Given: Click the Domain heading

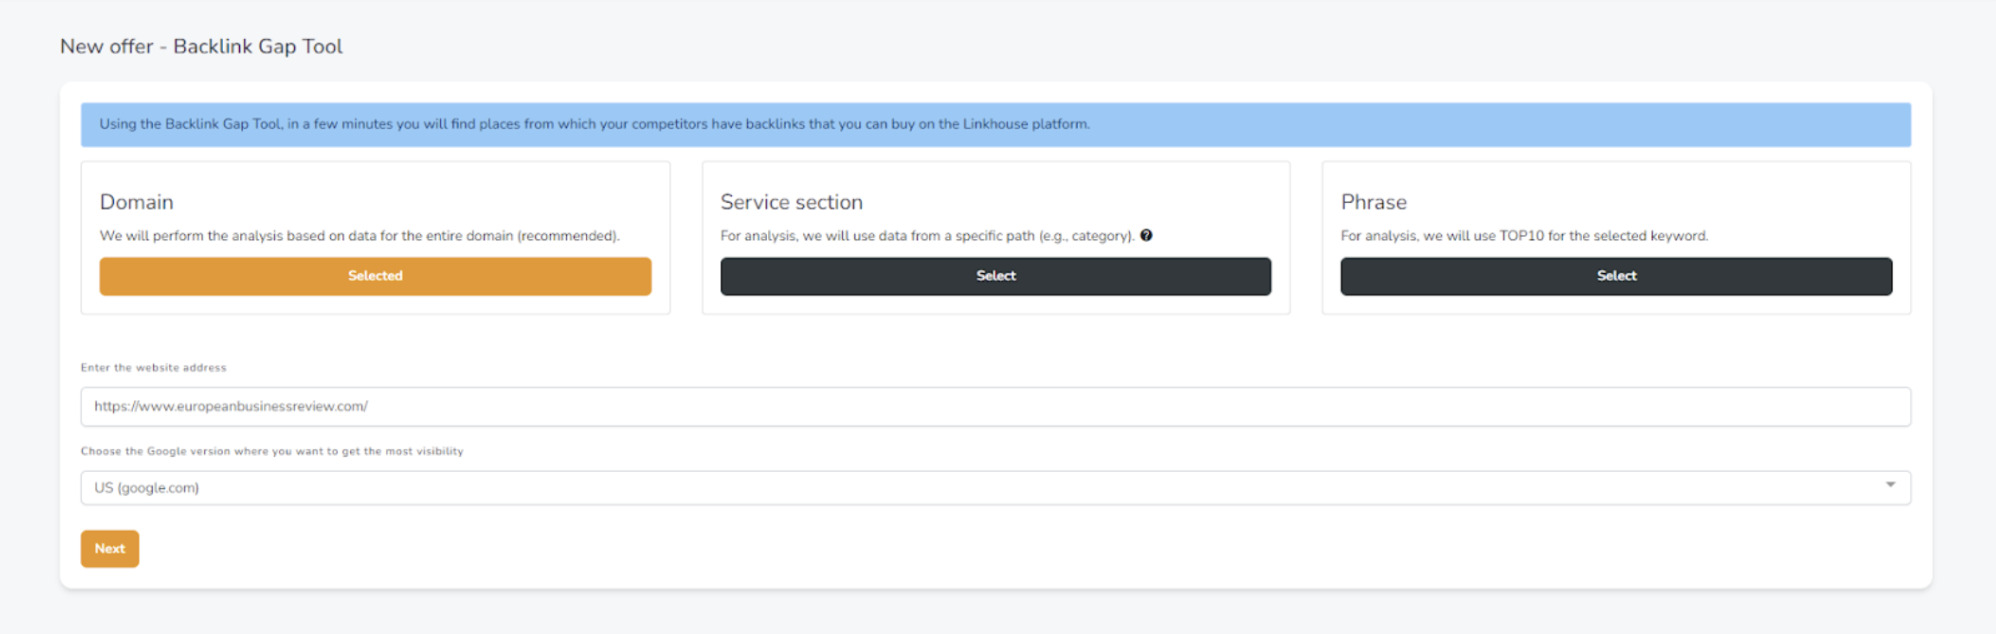Looking at the screenshot, I should pos(137,202).
